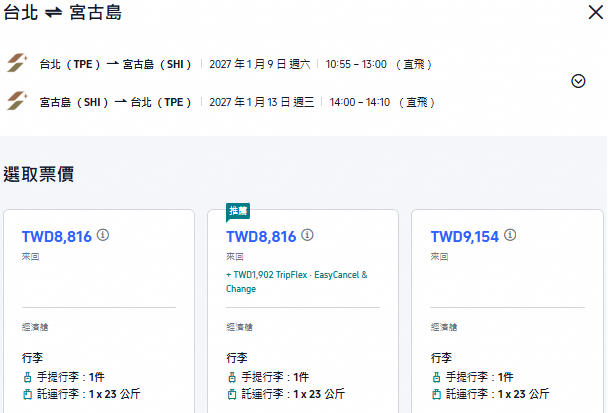Click carry-on bag icon in first fare card

[27, 377]
